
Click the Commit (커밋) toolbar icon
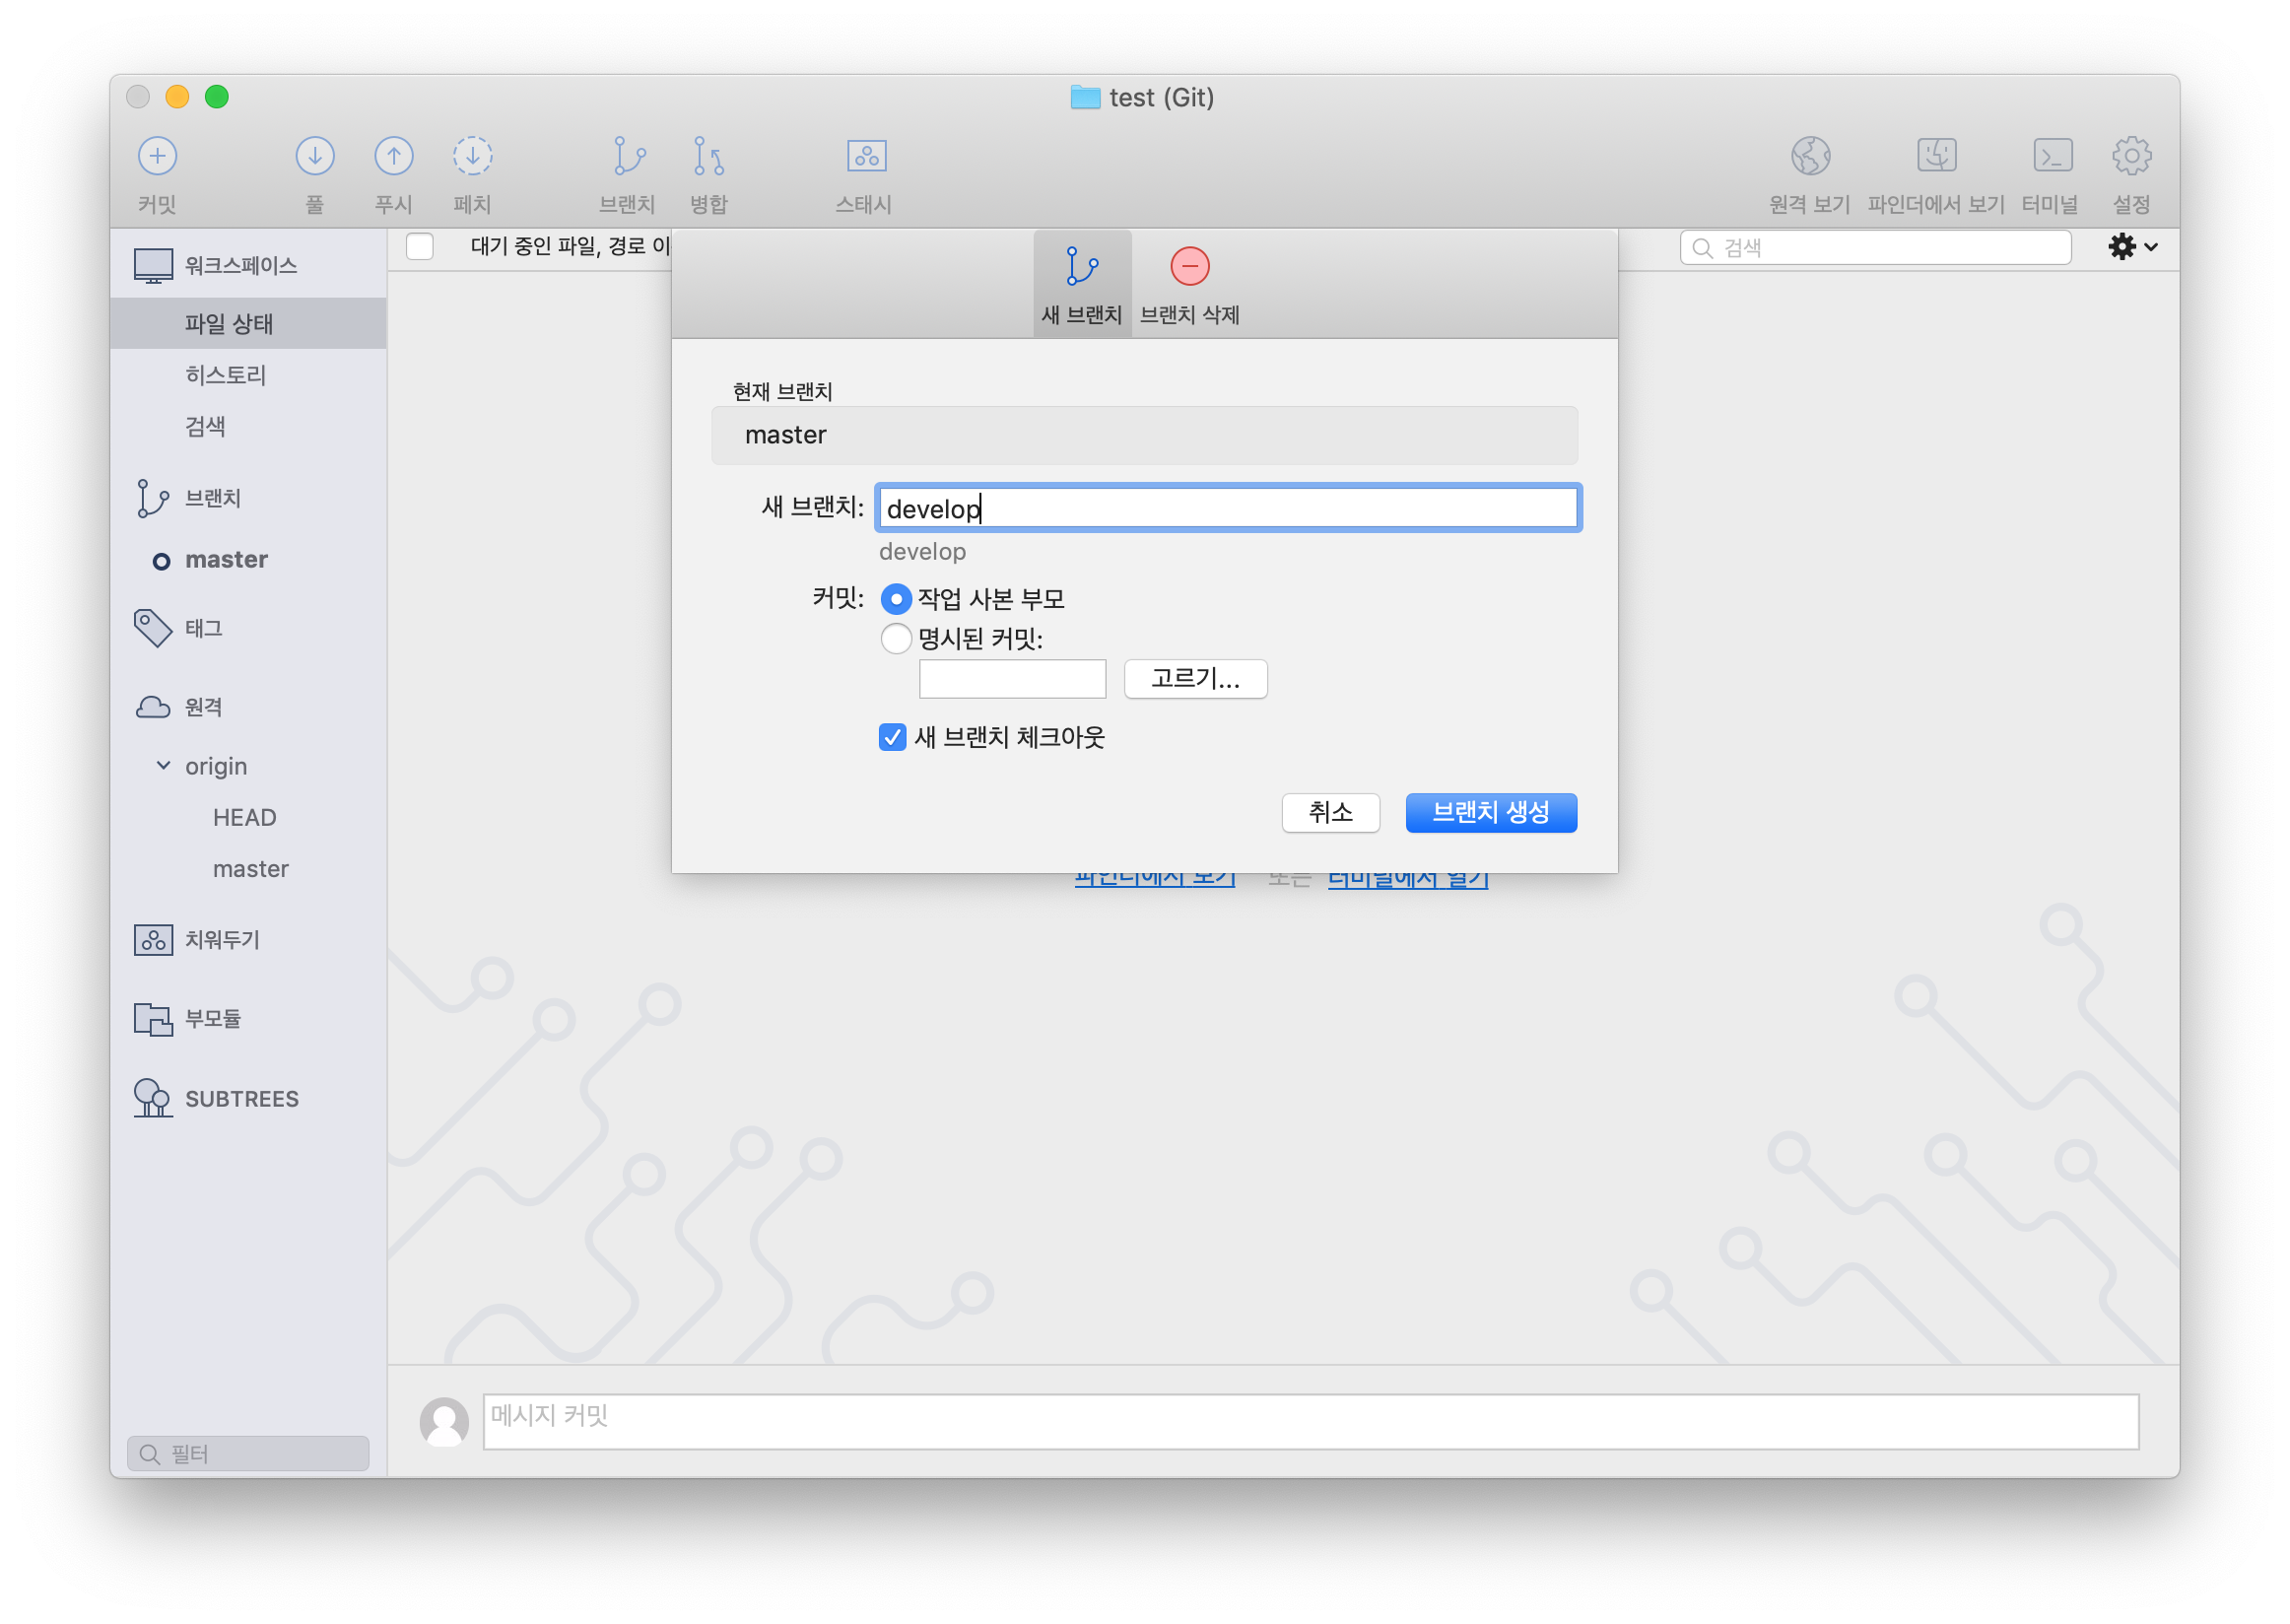pyautogui.click(x=157, y=156)
